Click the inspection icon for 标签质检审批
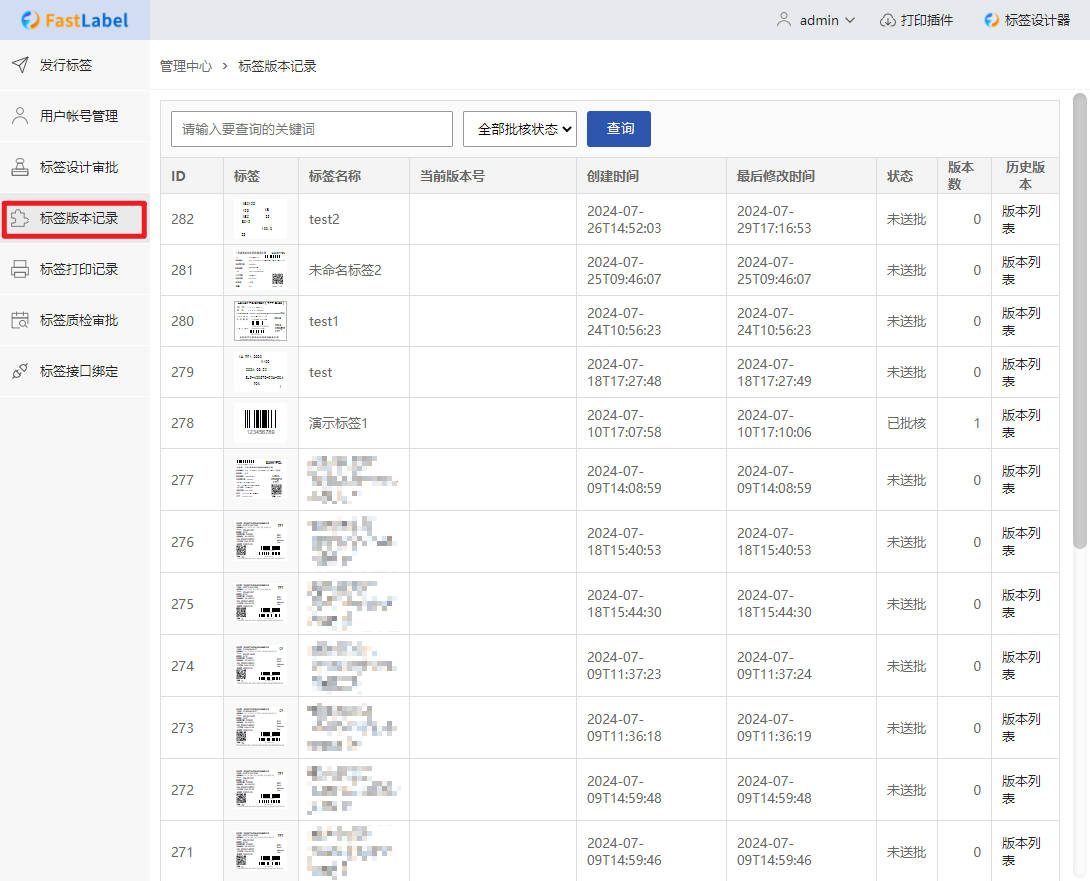 (20, 320)
